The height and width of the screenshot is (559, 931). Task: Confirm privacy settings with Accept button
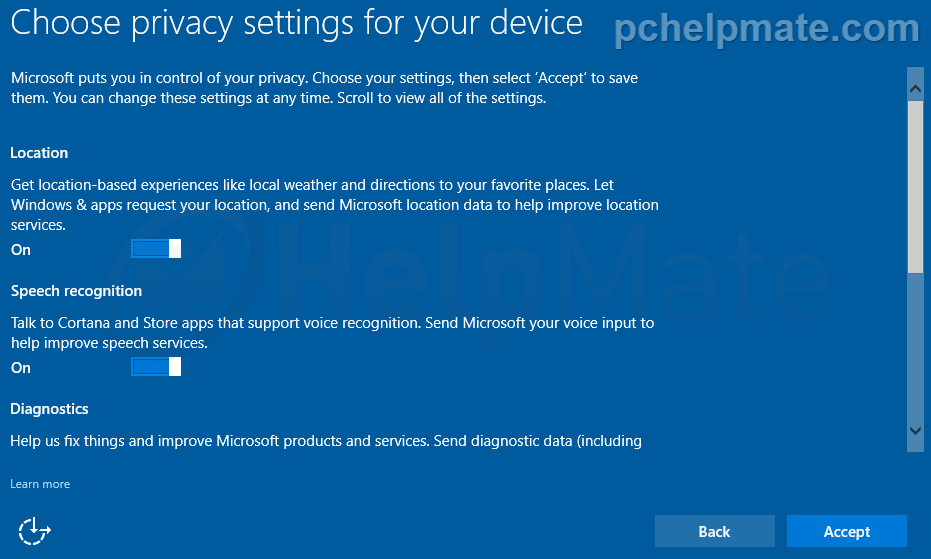click(x=847, y=531)
